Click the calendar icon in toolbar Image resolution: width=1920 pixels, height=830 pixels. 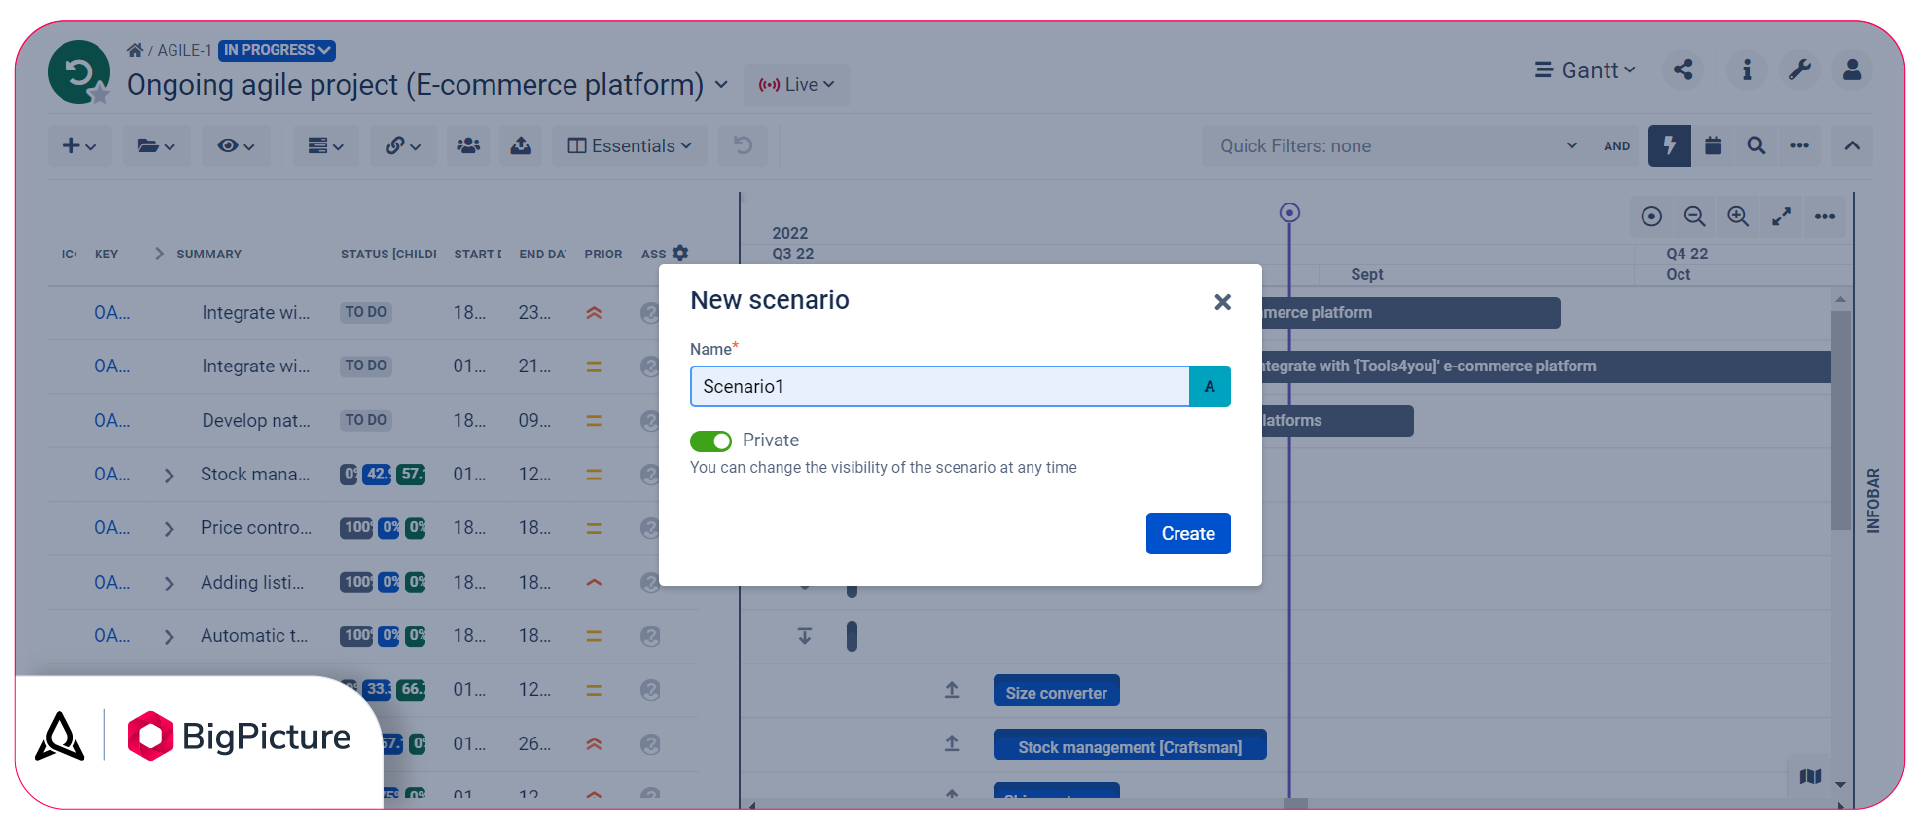point(1713,146)
